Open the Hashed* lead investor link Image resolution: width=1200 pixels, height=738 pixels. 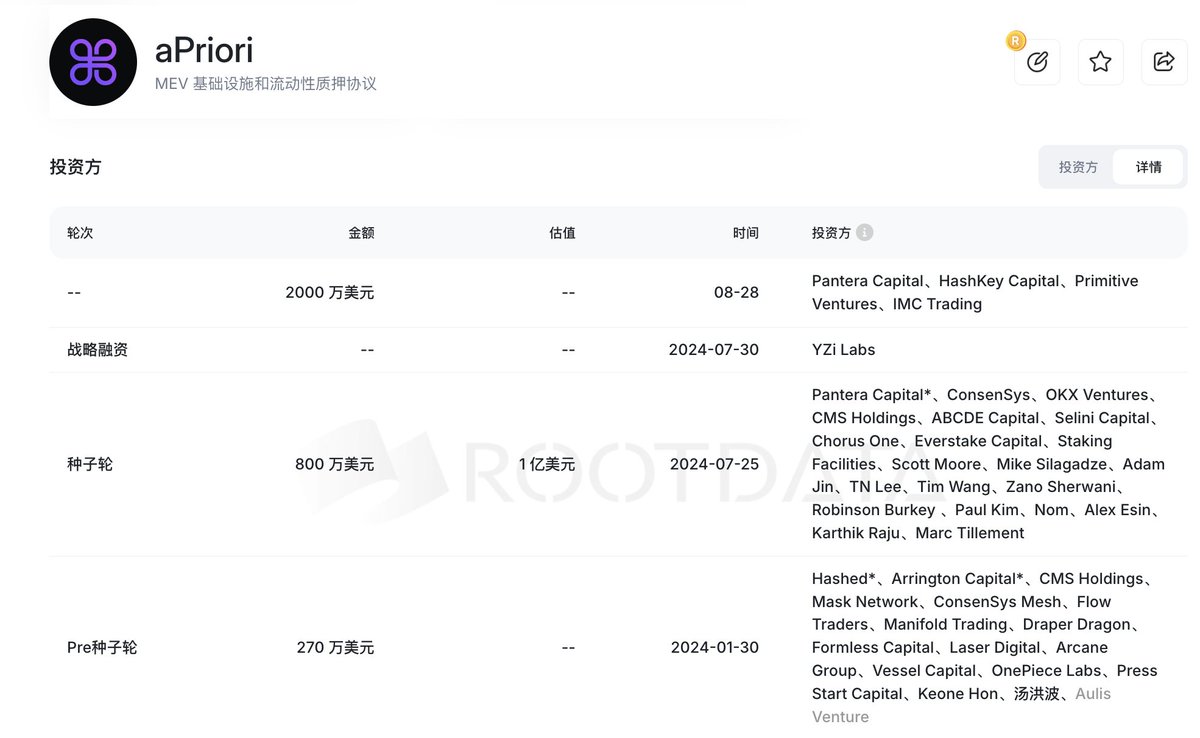click(844, 579)
